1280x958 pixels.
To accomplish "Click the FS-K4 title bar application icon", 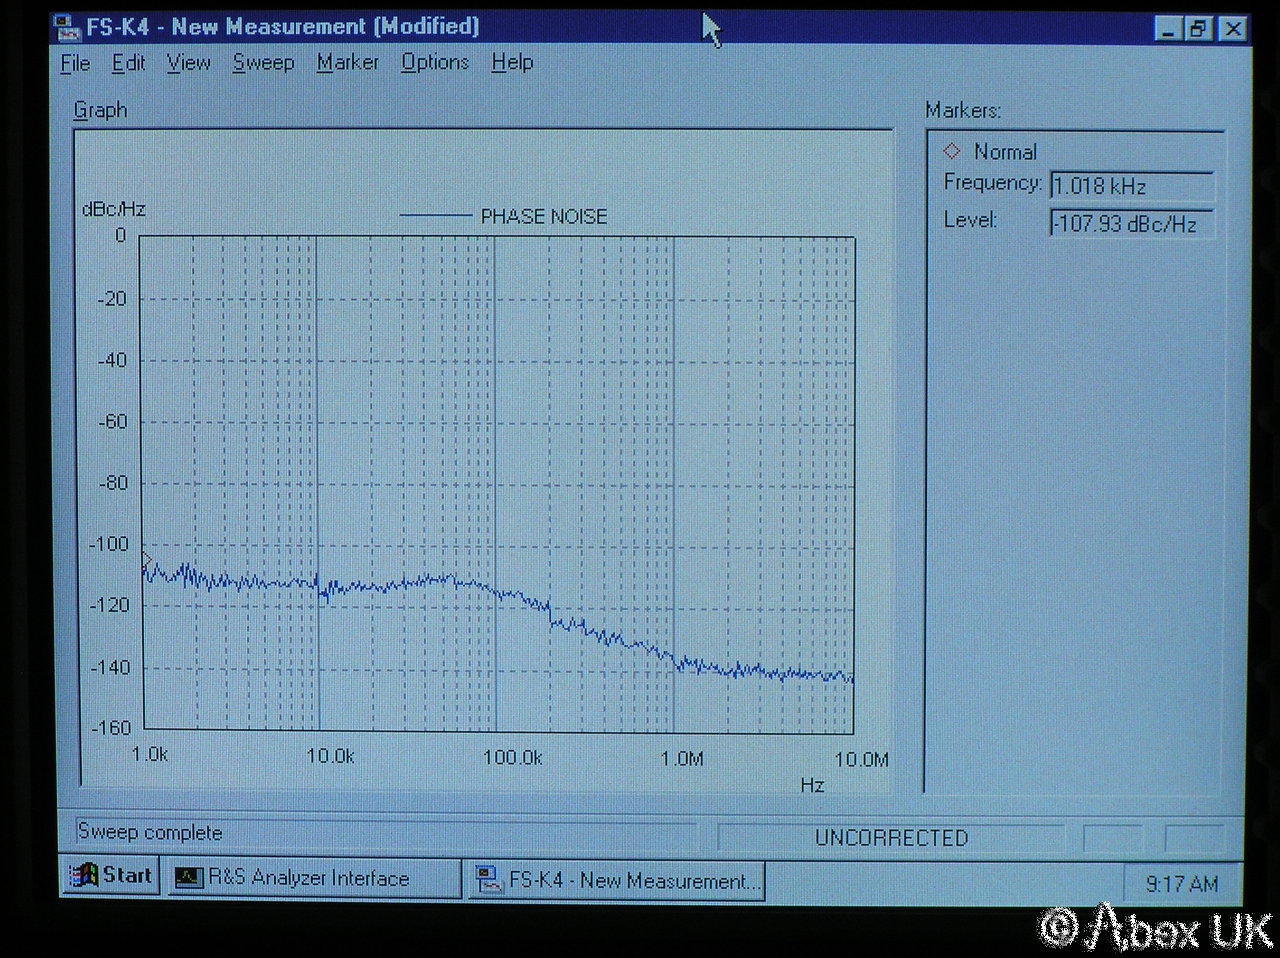I will (x=68, y=27).
